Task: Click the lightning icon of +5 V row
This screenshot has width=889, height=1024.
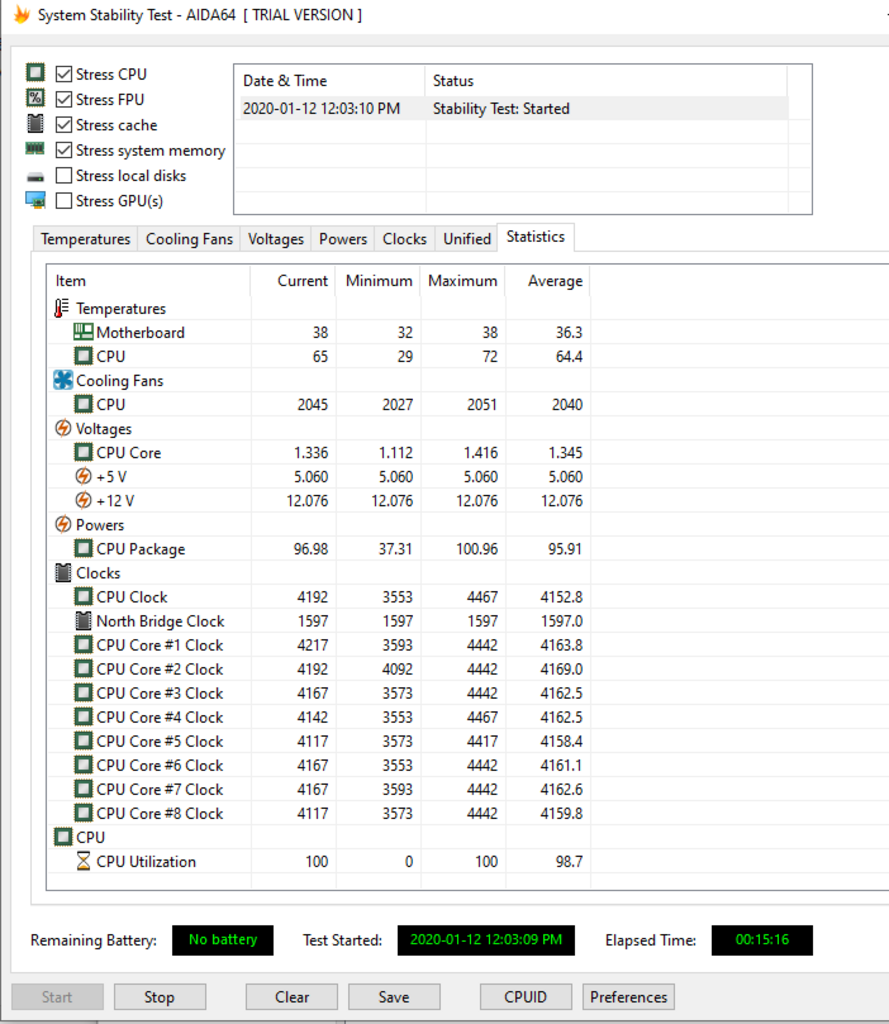Action: [83, 476]
